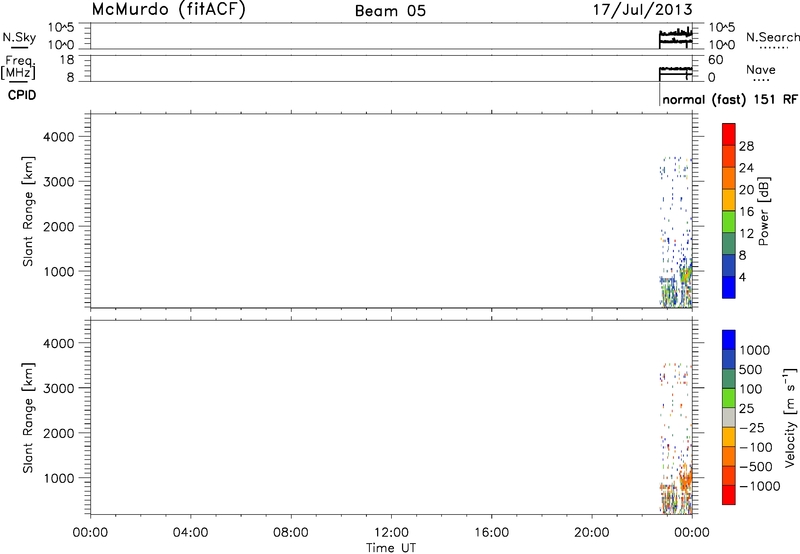Click the orange velocity data cluster near 1000 km
This screenshot has height=554, width=800.
[x=686, y=479]
